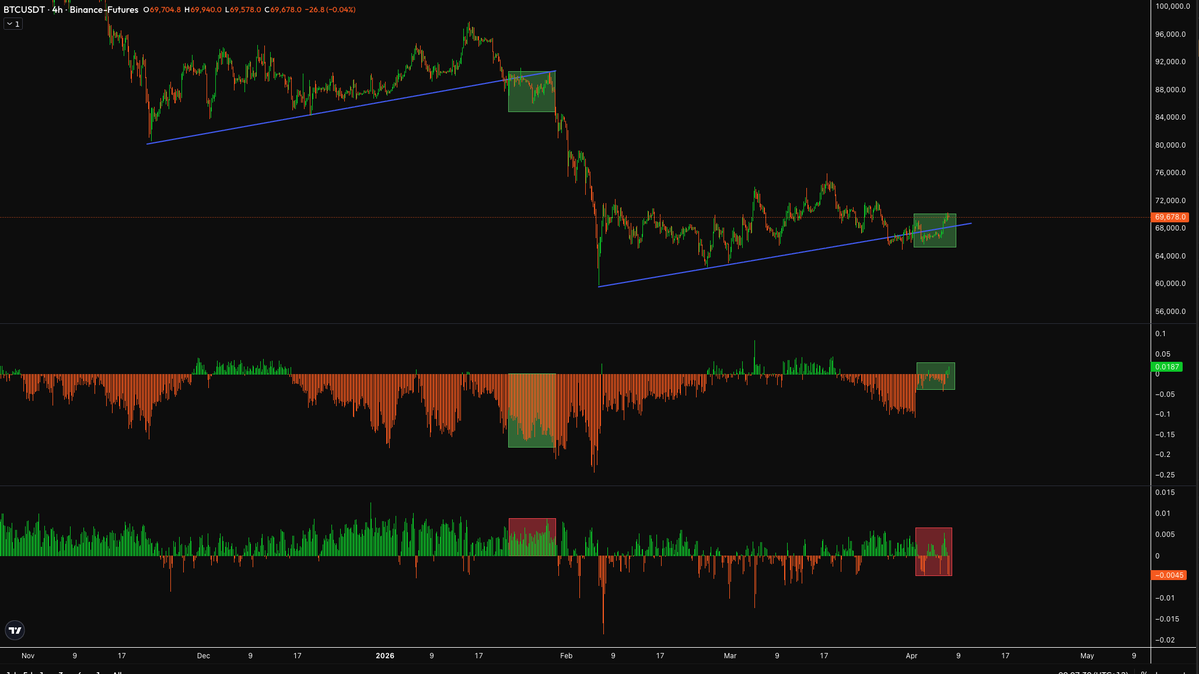Image resolution: width=1199 pixels, height=674 pixels.
Task: Expand the collapsed indicators legend arrow
Action: coord(13,24)
